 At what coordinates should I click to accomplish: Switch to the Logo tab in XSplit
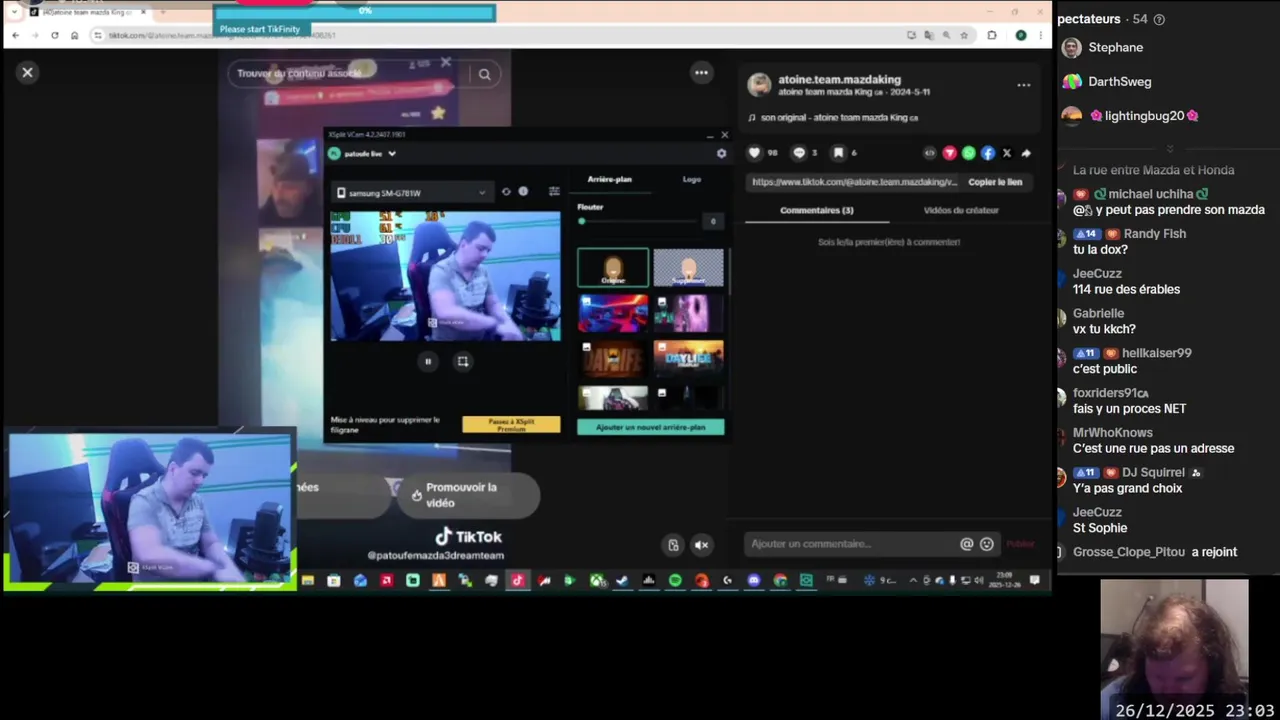[692, 179]
